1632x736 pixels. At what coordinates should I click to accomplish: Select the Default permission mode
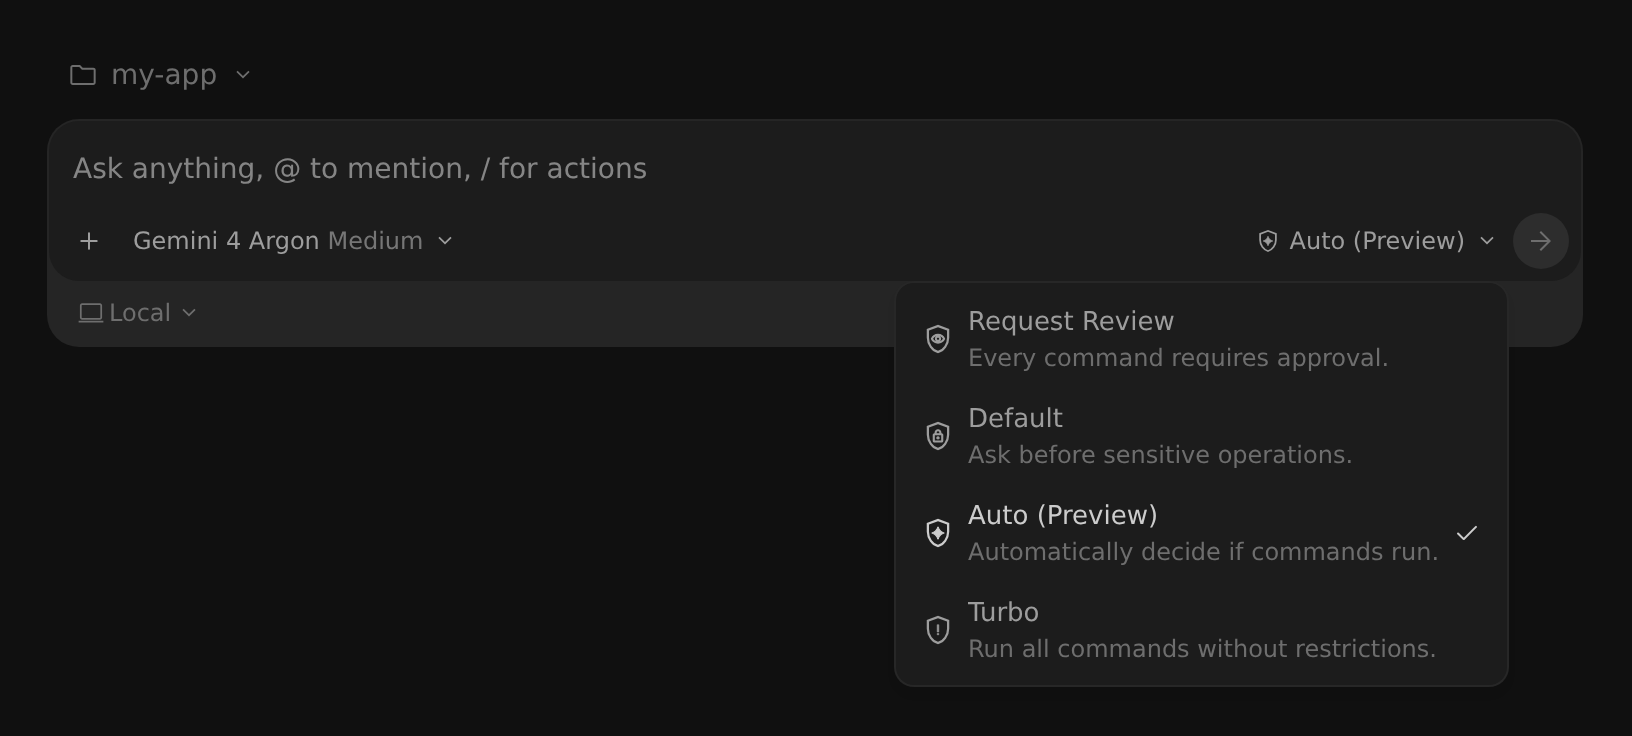[x=1201, y=436]
